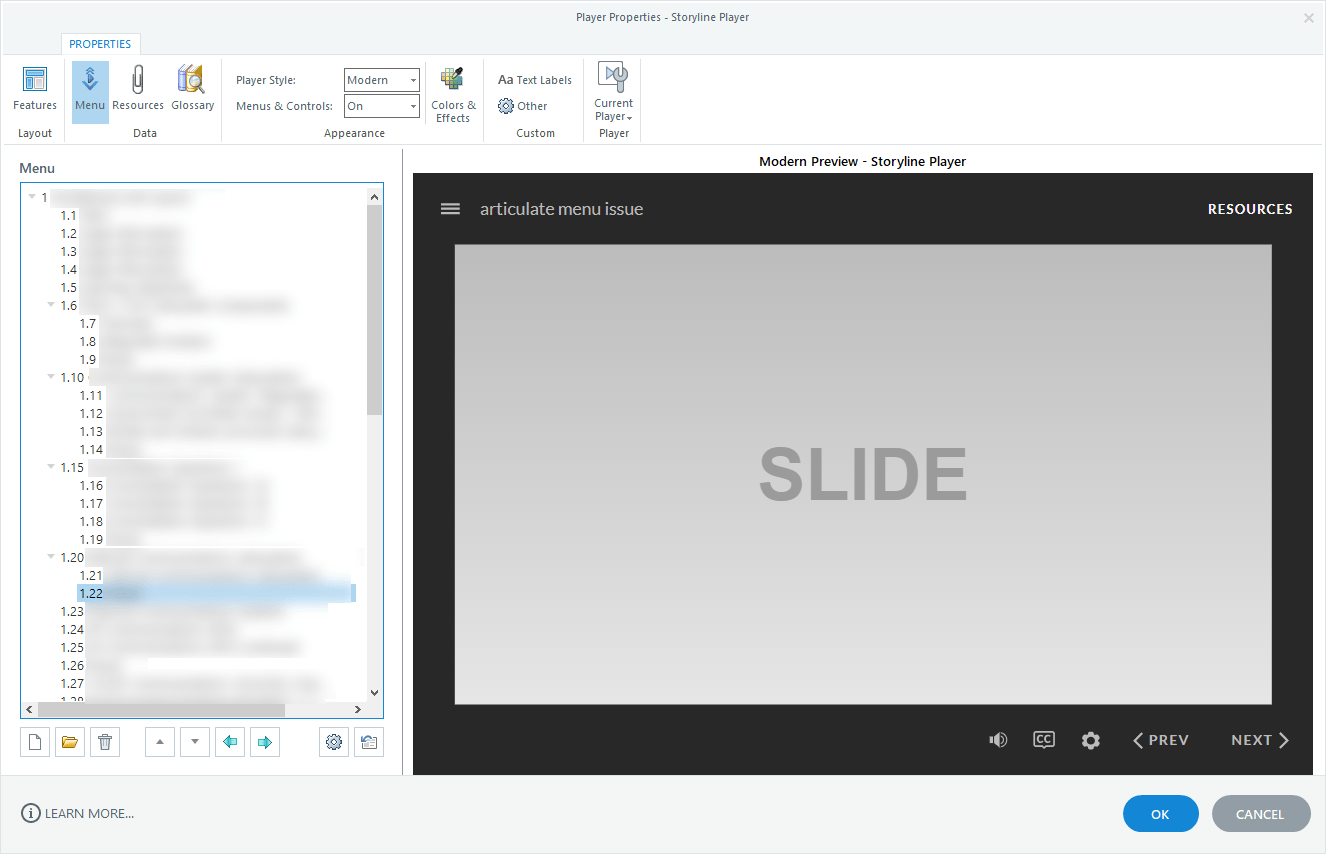Click the CANCEL button

pos(1260,814)
